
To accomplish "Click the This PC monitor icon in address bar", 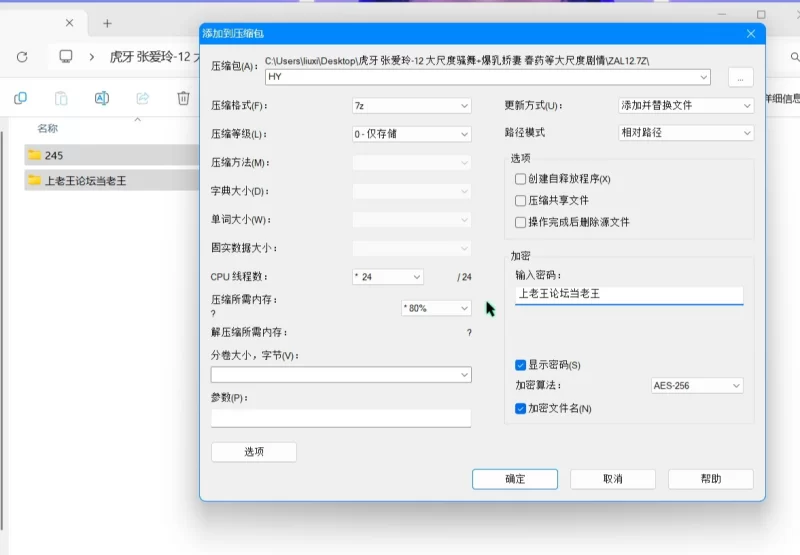I will [66, 56].
